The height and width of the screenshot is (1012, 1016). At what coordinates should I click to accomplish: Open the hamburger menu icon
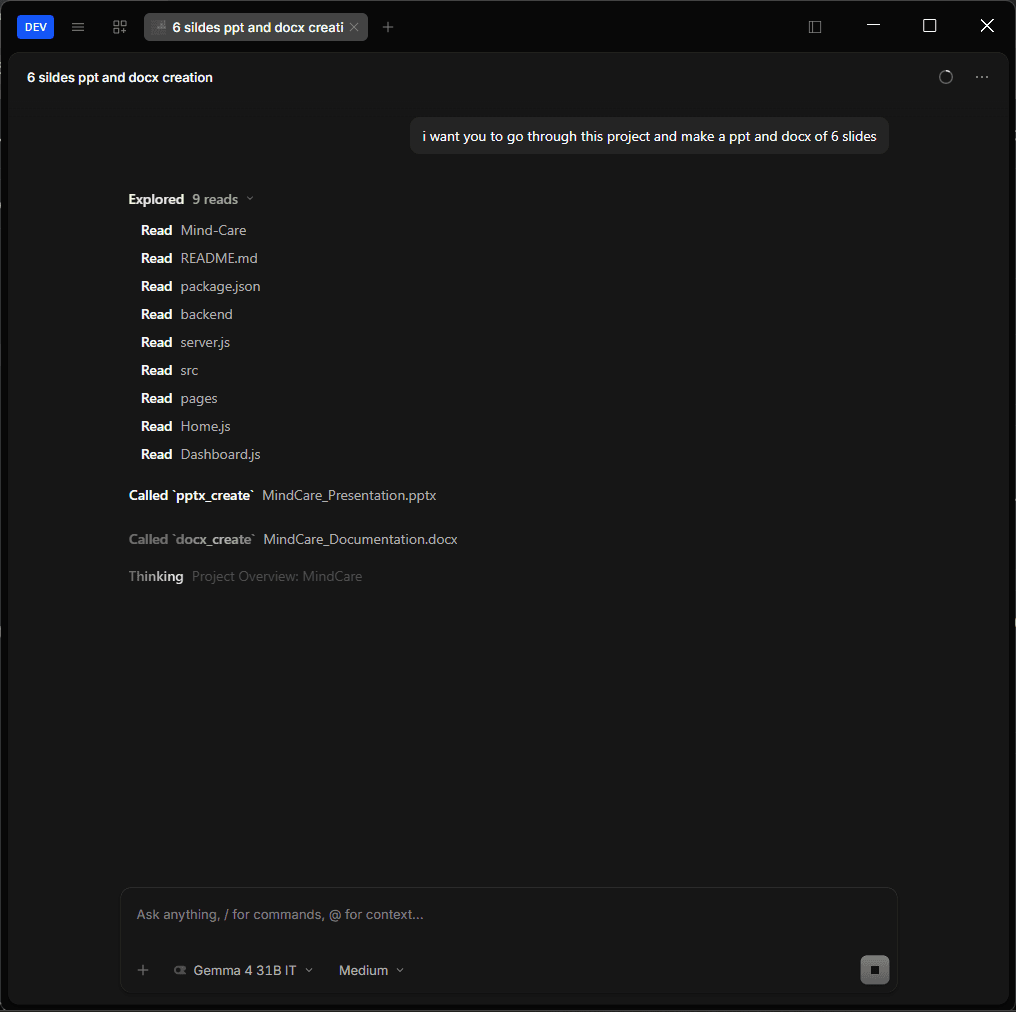click(78, 27)
